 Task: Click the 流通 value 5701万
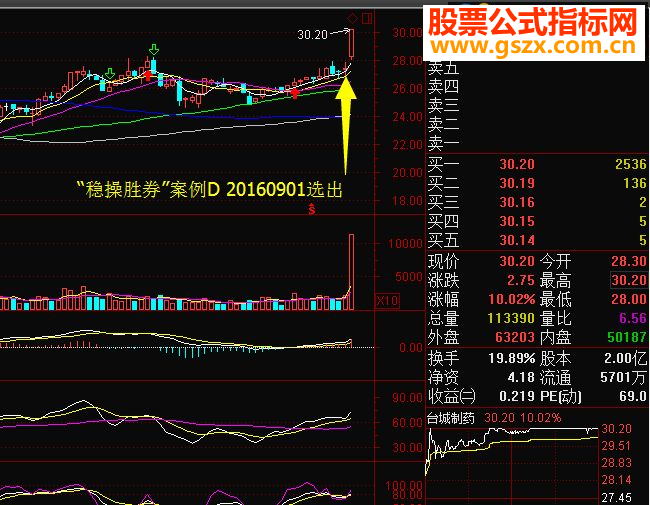pos(623,378)
